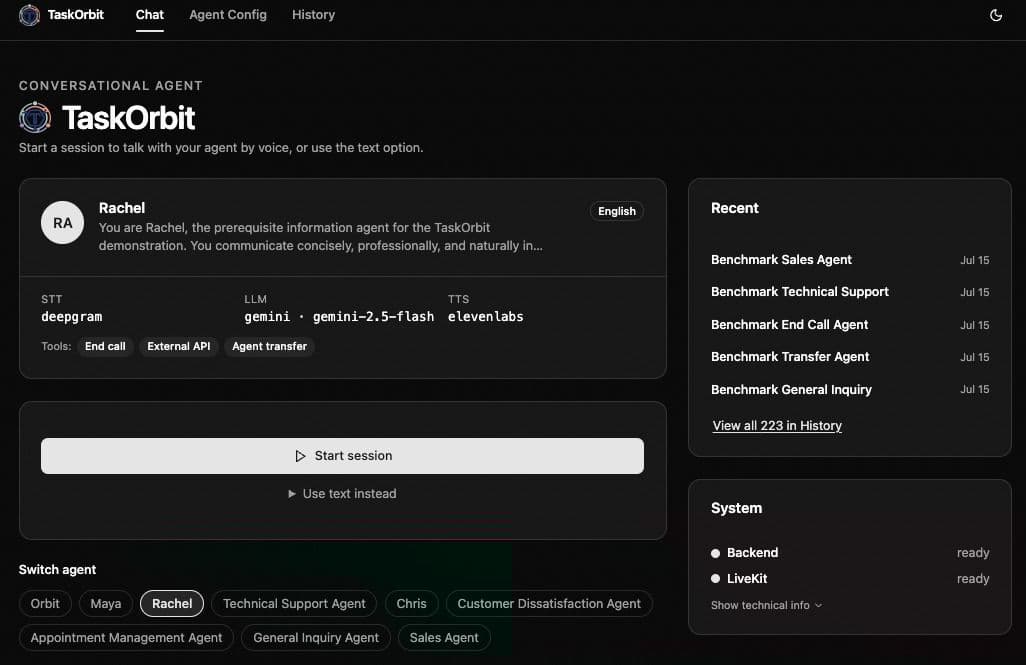
Task: Click the gemini-2.5-flash LLM value
Action: pos(339,317)
